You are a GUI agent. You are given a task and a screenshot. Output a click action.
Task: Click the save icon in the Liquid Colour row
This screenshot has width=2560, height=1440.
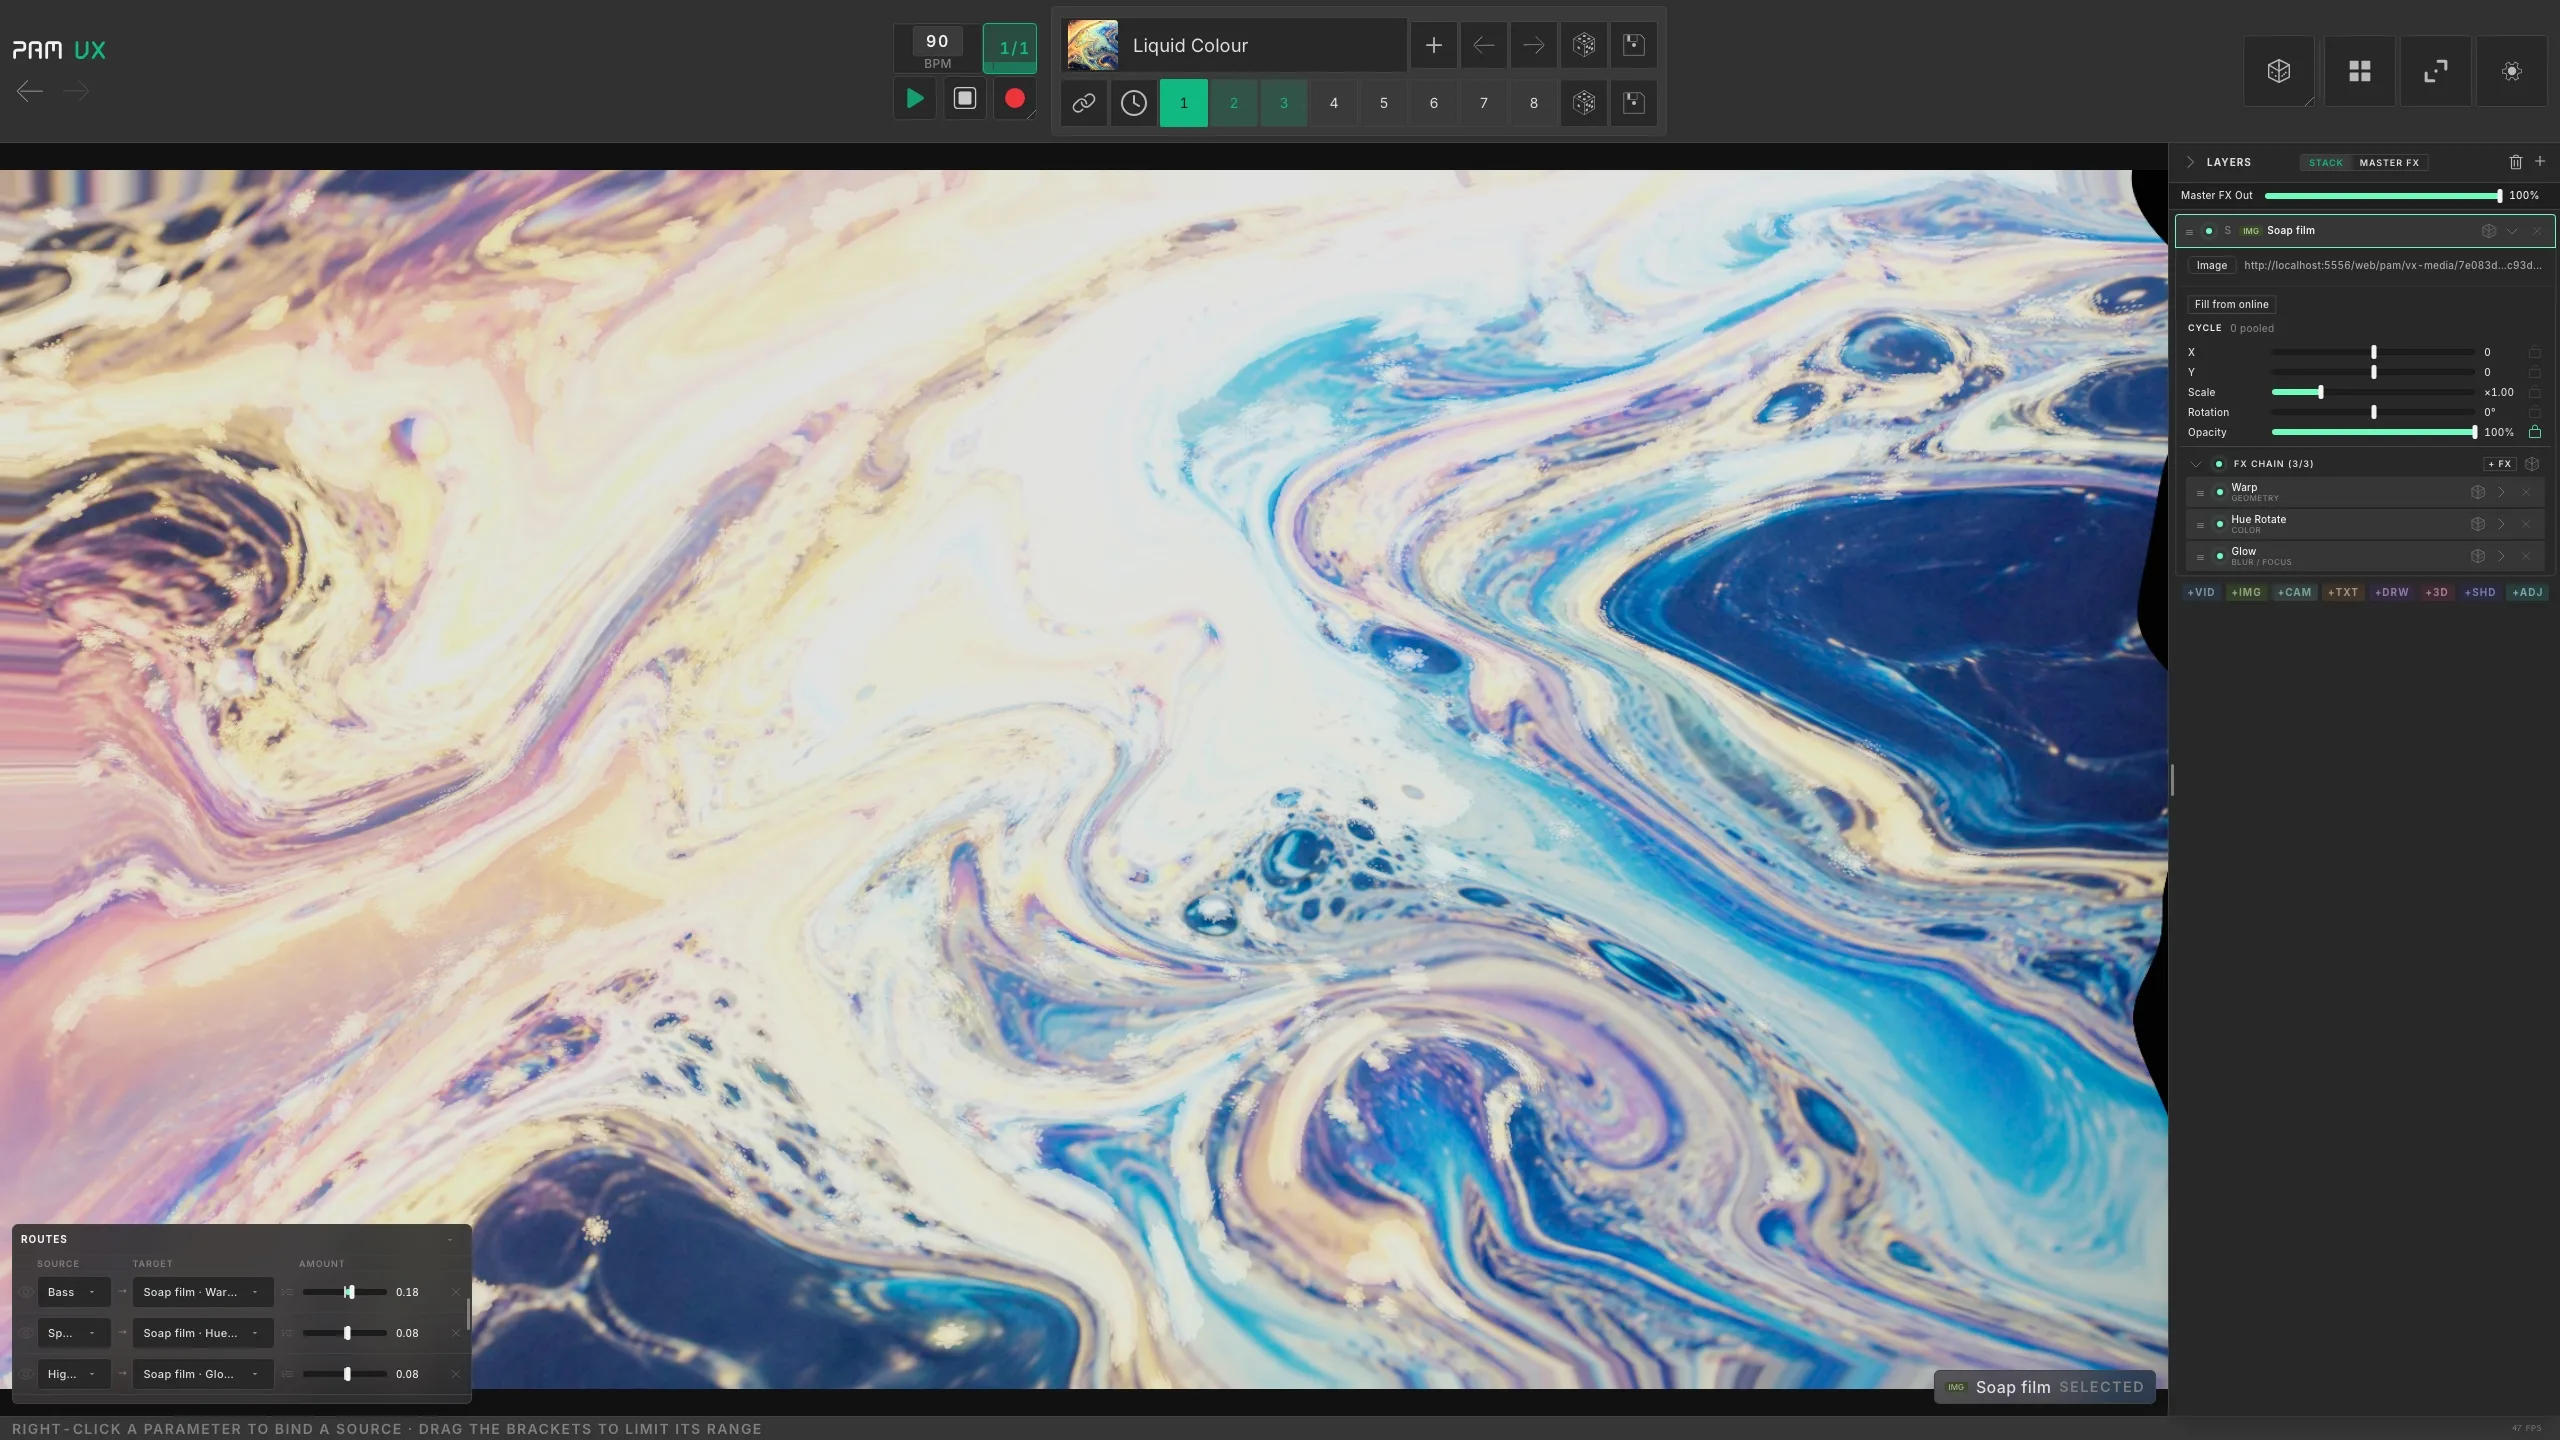tap(1633, 45)
